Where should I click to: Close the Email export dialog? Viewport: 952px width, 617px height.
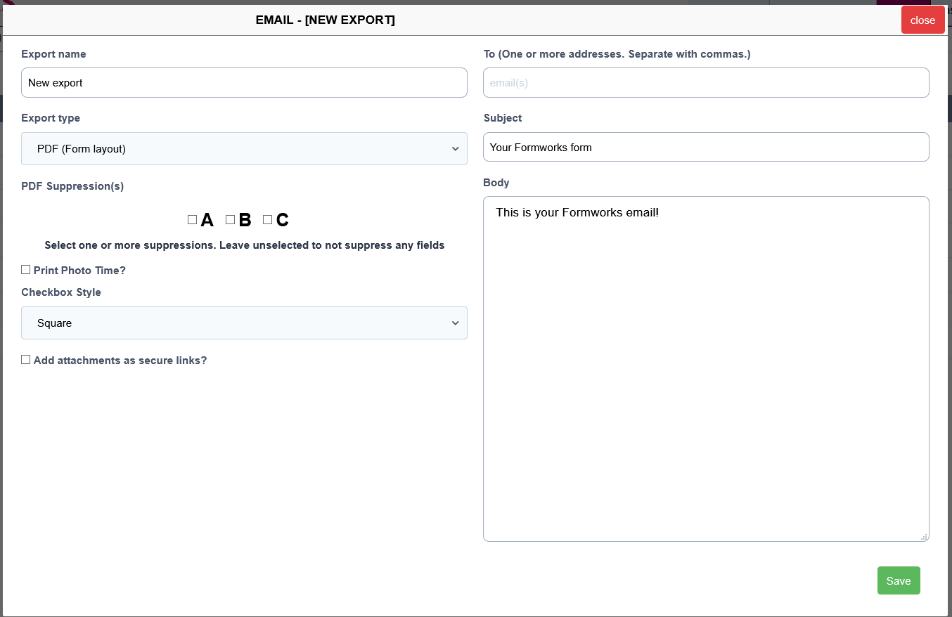(923, 20)
